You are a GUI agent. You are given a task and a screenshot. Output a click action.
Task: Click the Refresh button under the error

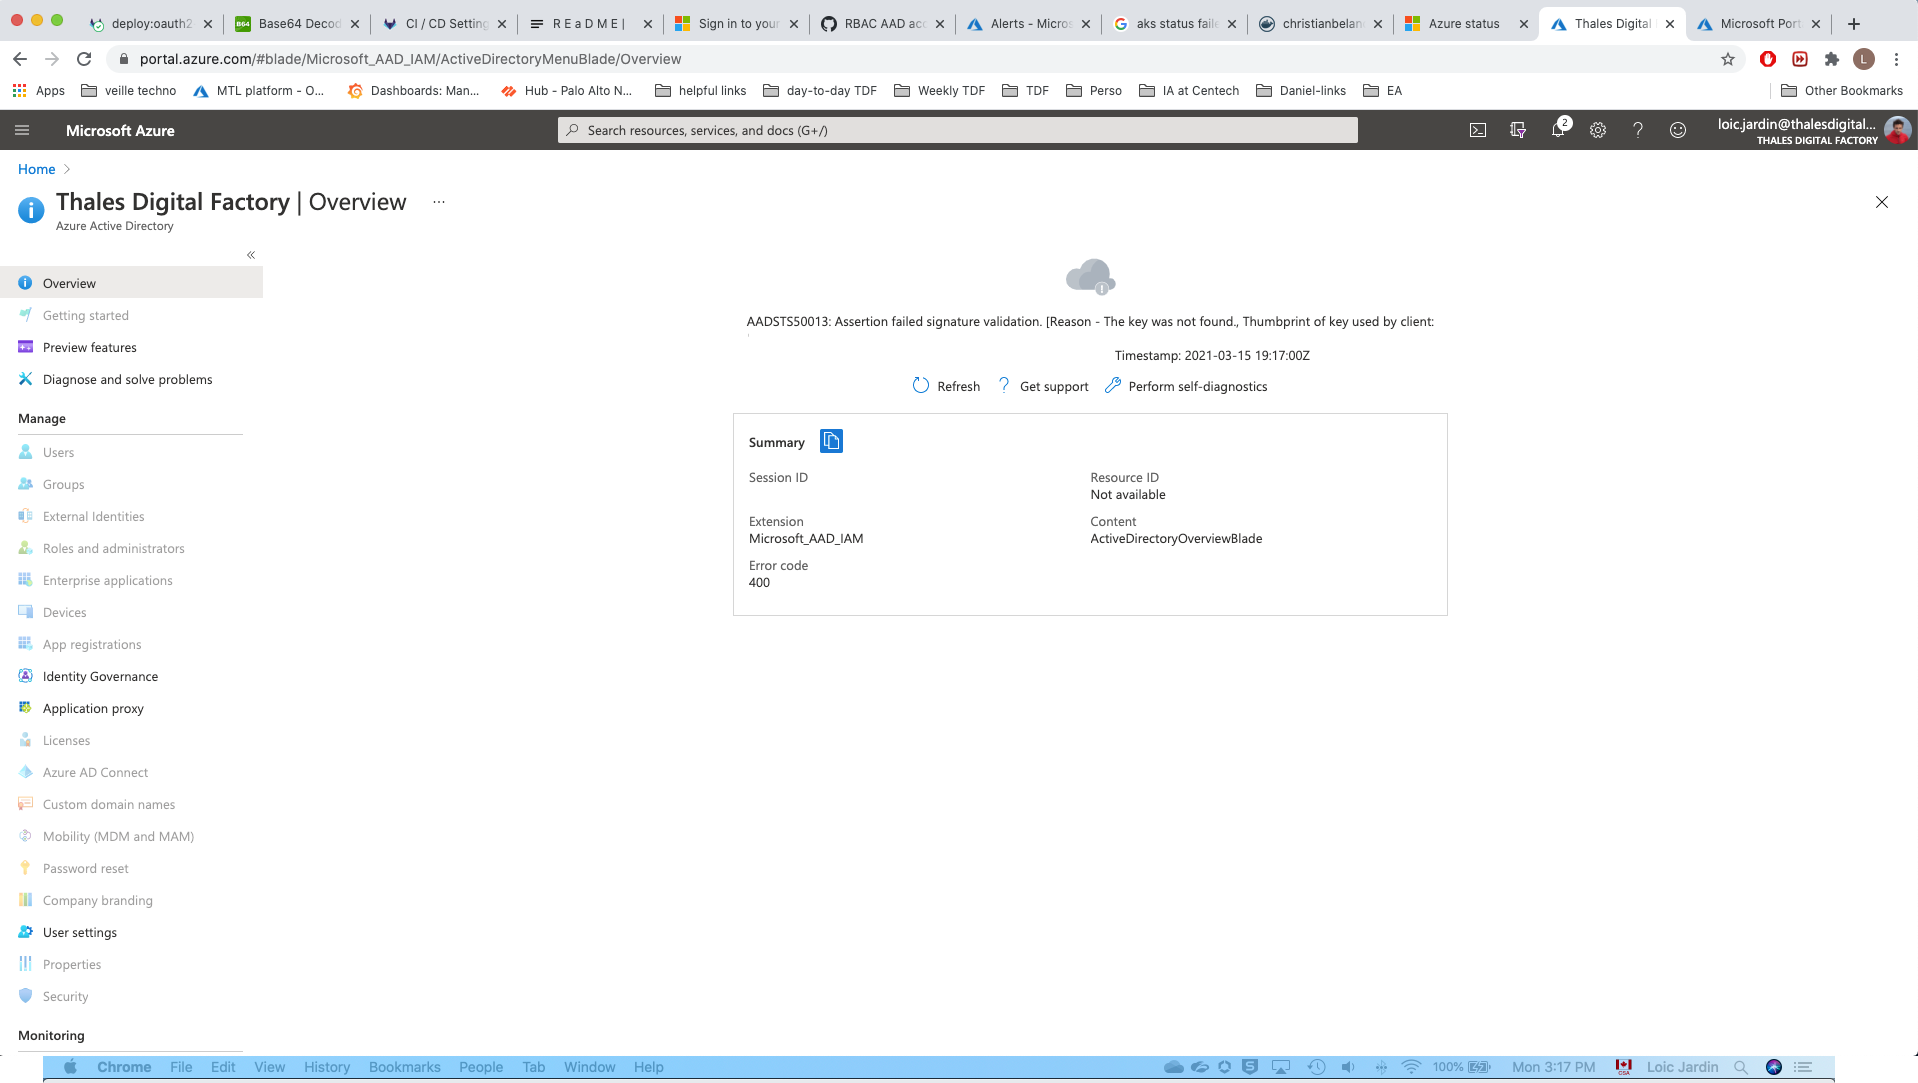(x=946, y=386)
